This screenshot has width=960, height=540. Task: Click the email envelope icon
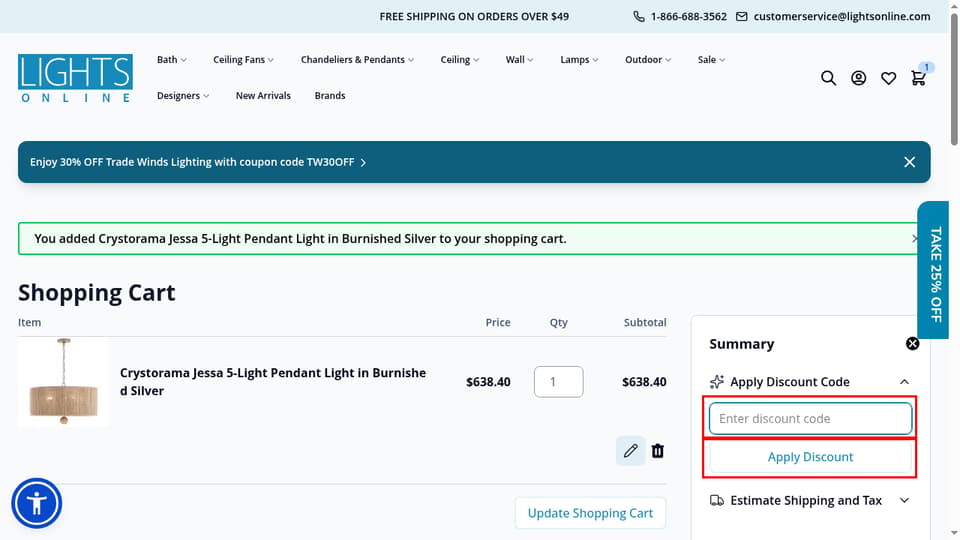click(741, 17)
